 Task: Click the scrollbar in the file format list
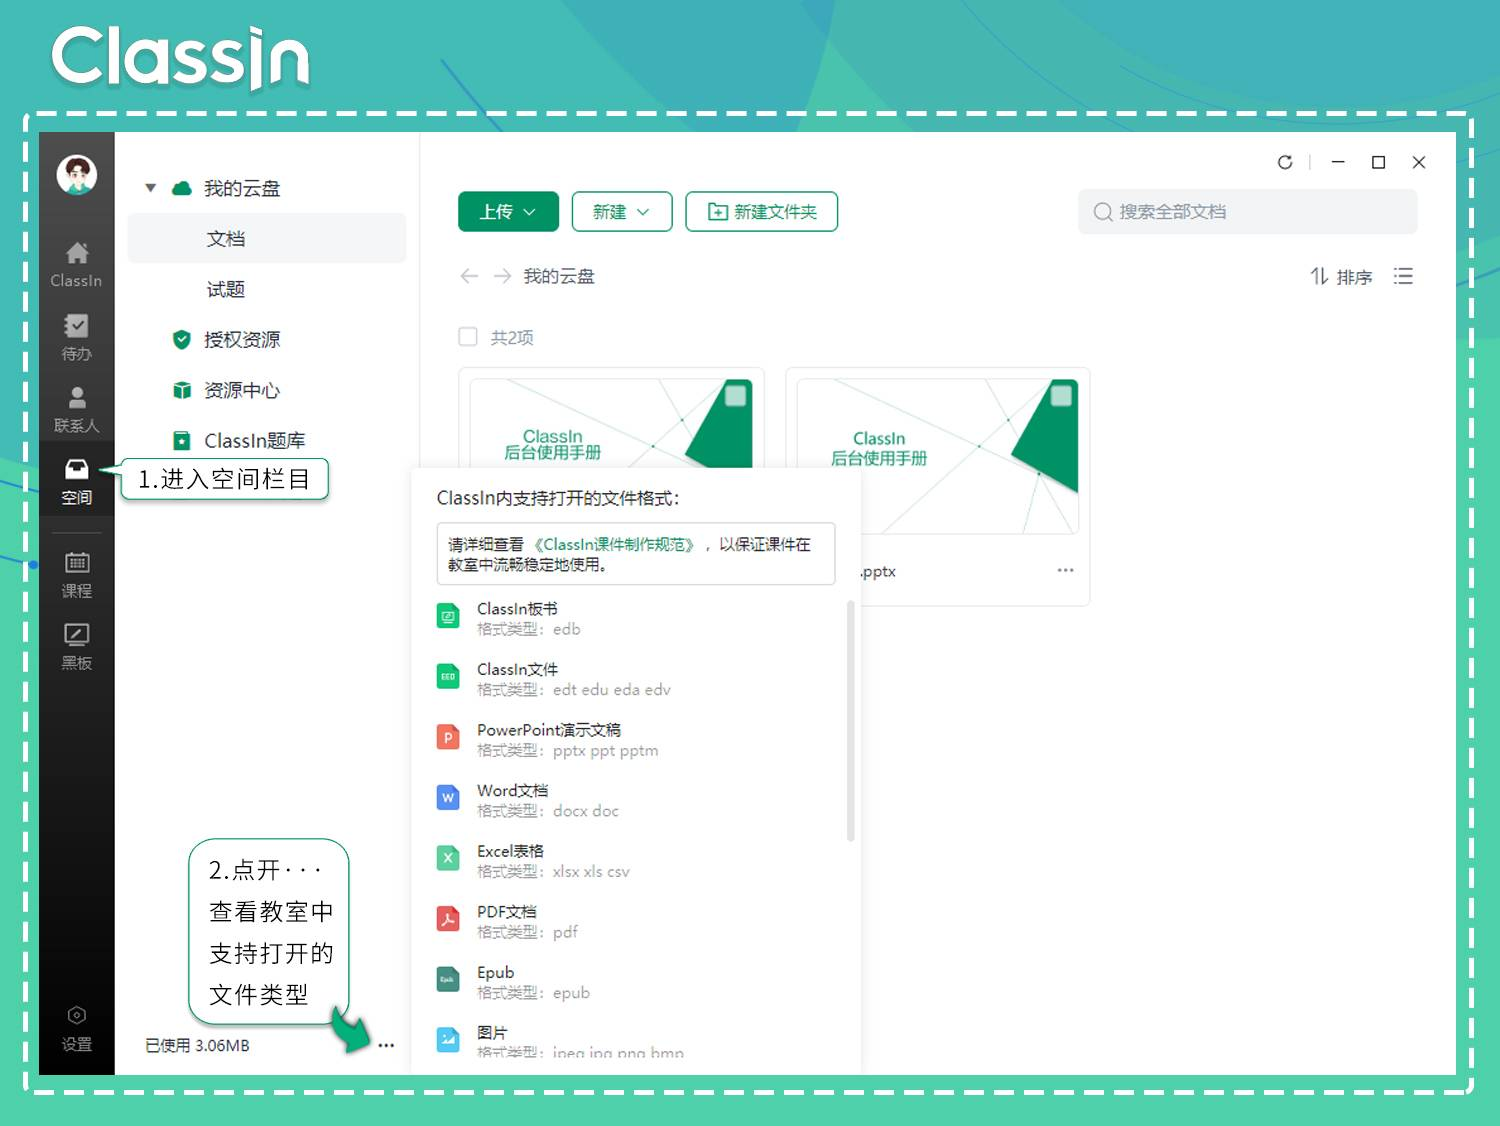851,720
